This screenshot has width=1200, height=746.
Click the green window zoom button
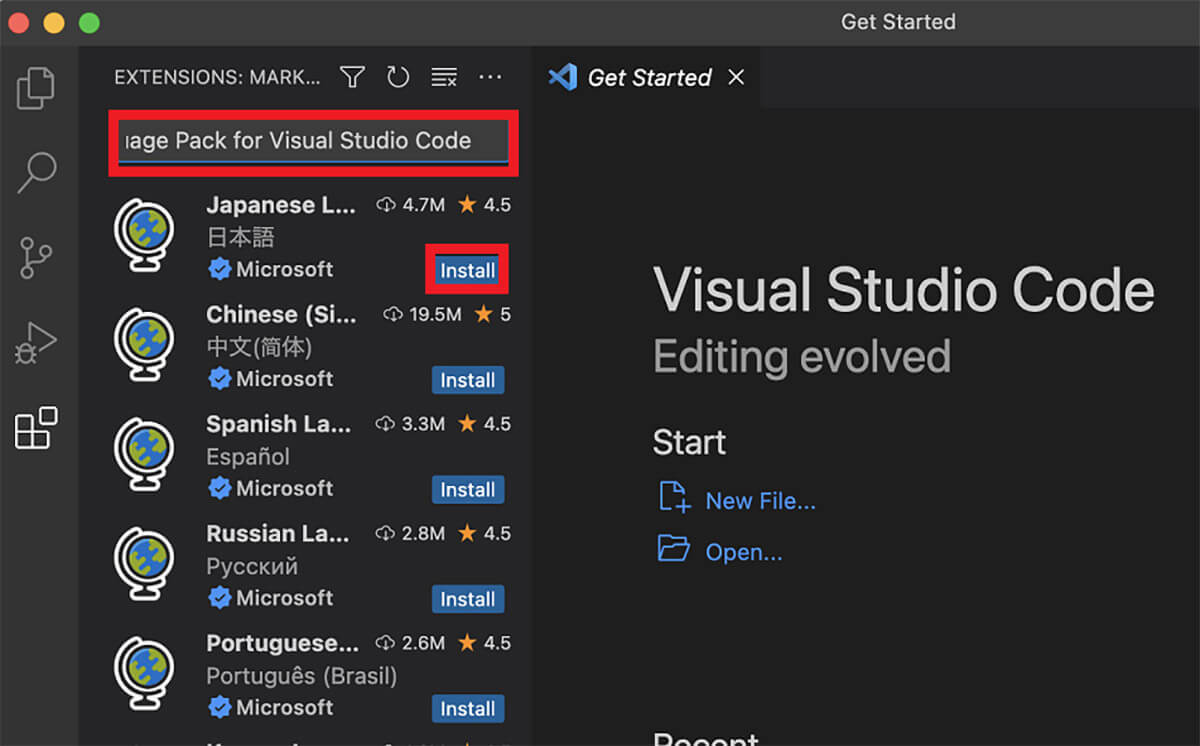[x=88, y=22]
